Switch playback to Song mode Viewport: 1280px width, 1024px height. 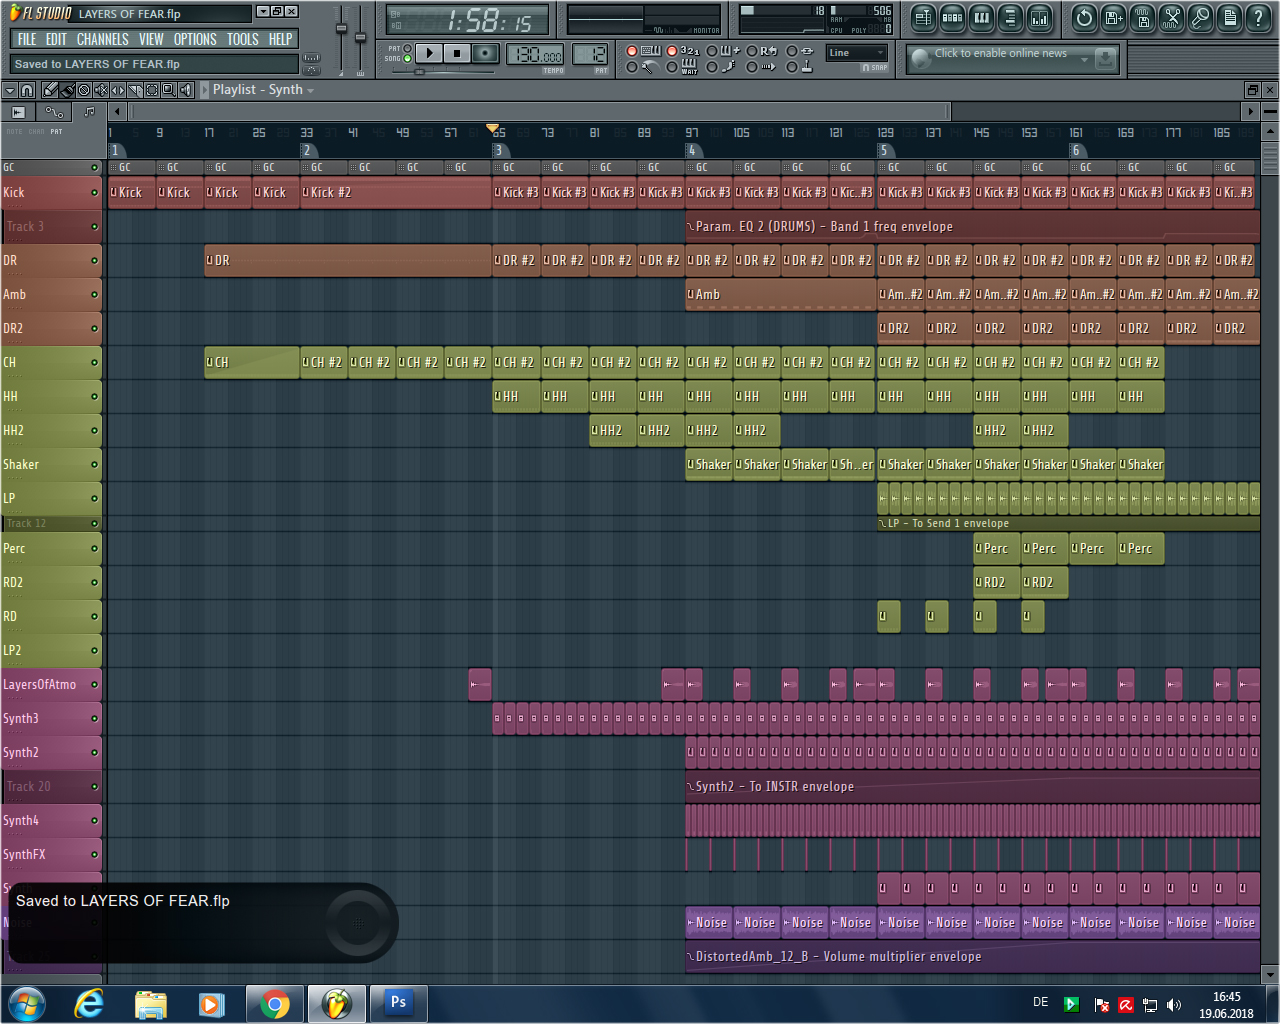tap(407, 59)
